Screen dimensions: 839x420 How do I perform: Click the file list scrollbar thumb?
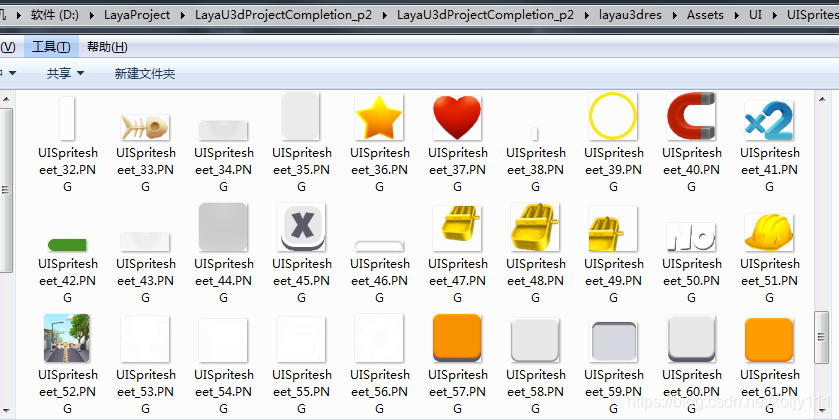coord(822,337)
